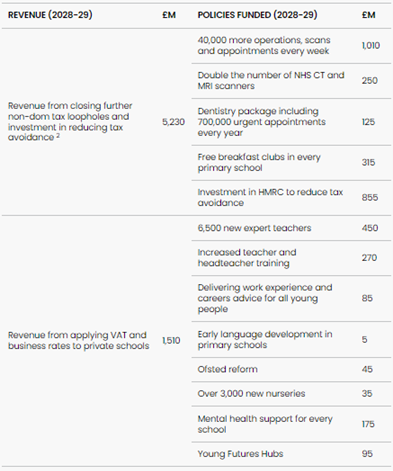Select the 40,000 more operations row

(291, 46)
